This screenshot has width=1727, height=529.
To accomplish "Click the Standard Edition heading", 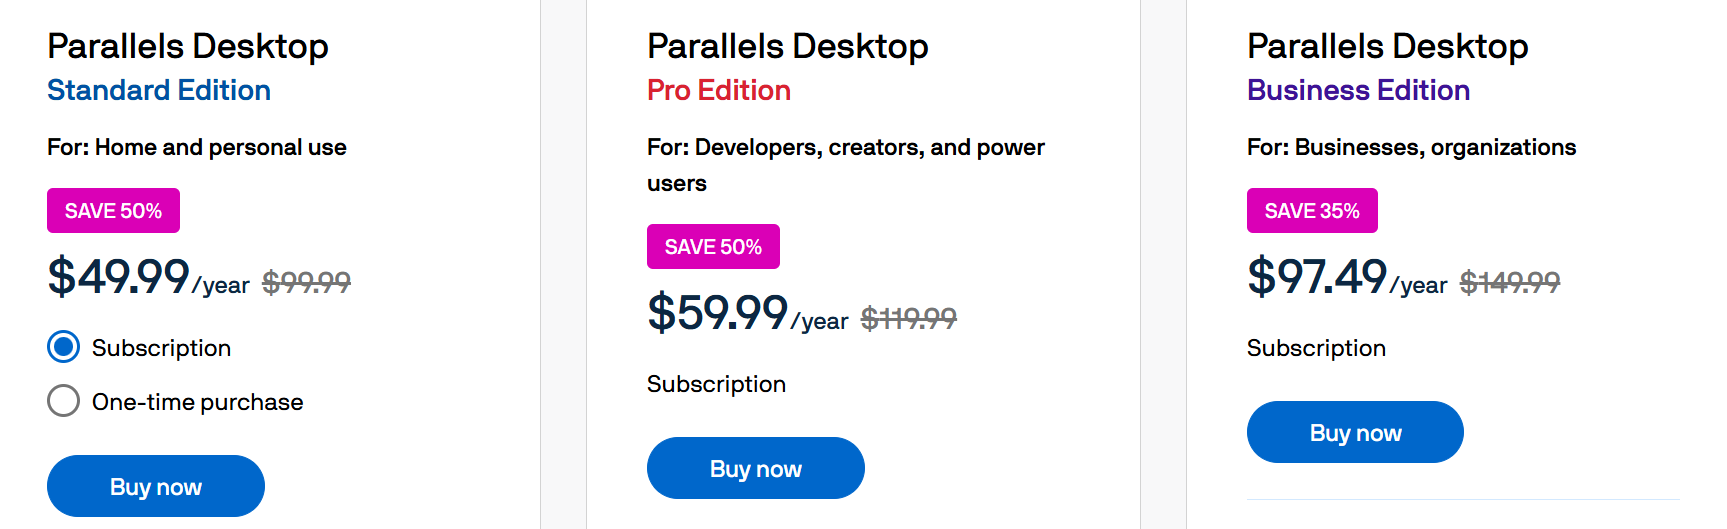I will point(159,90).
